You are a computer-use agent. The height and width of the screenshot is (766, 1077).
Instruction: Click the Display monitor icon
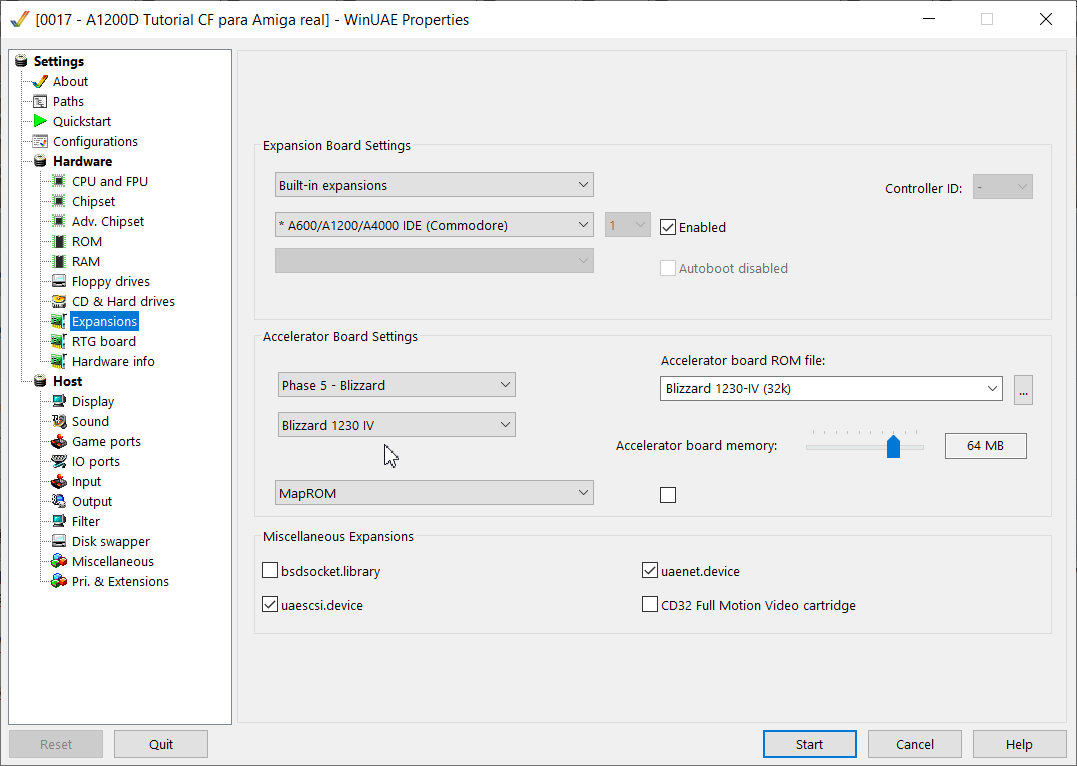click(x=59, y=401)
